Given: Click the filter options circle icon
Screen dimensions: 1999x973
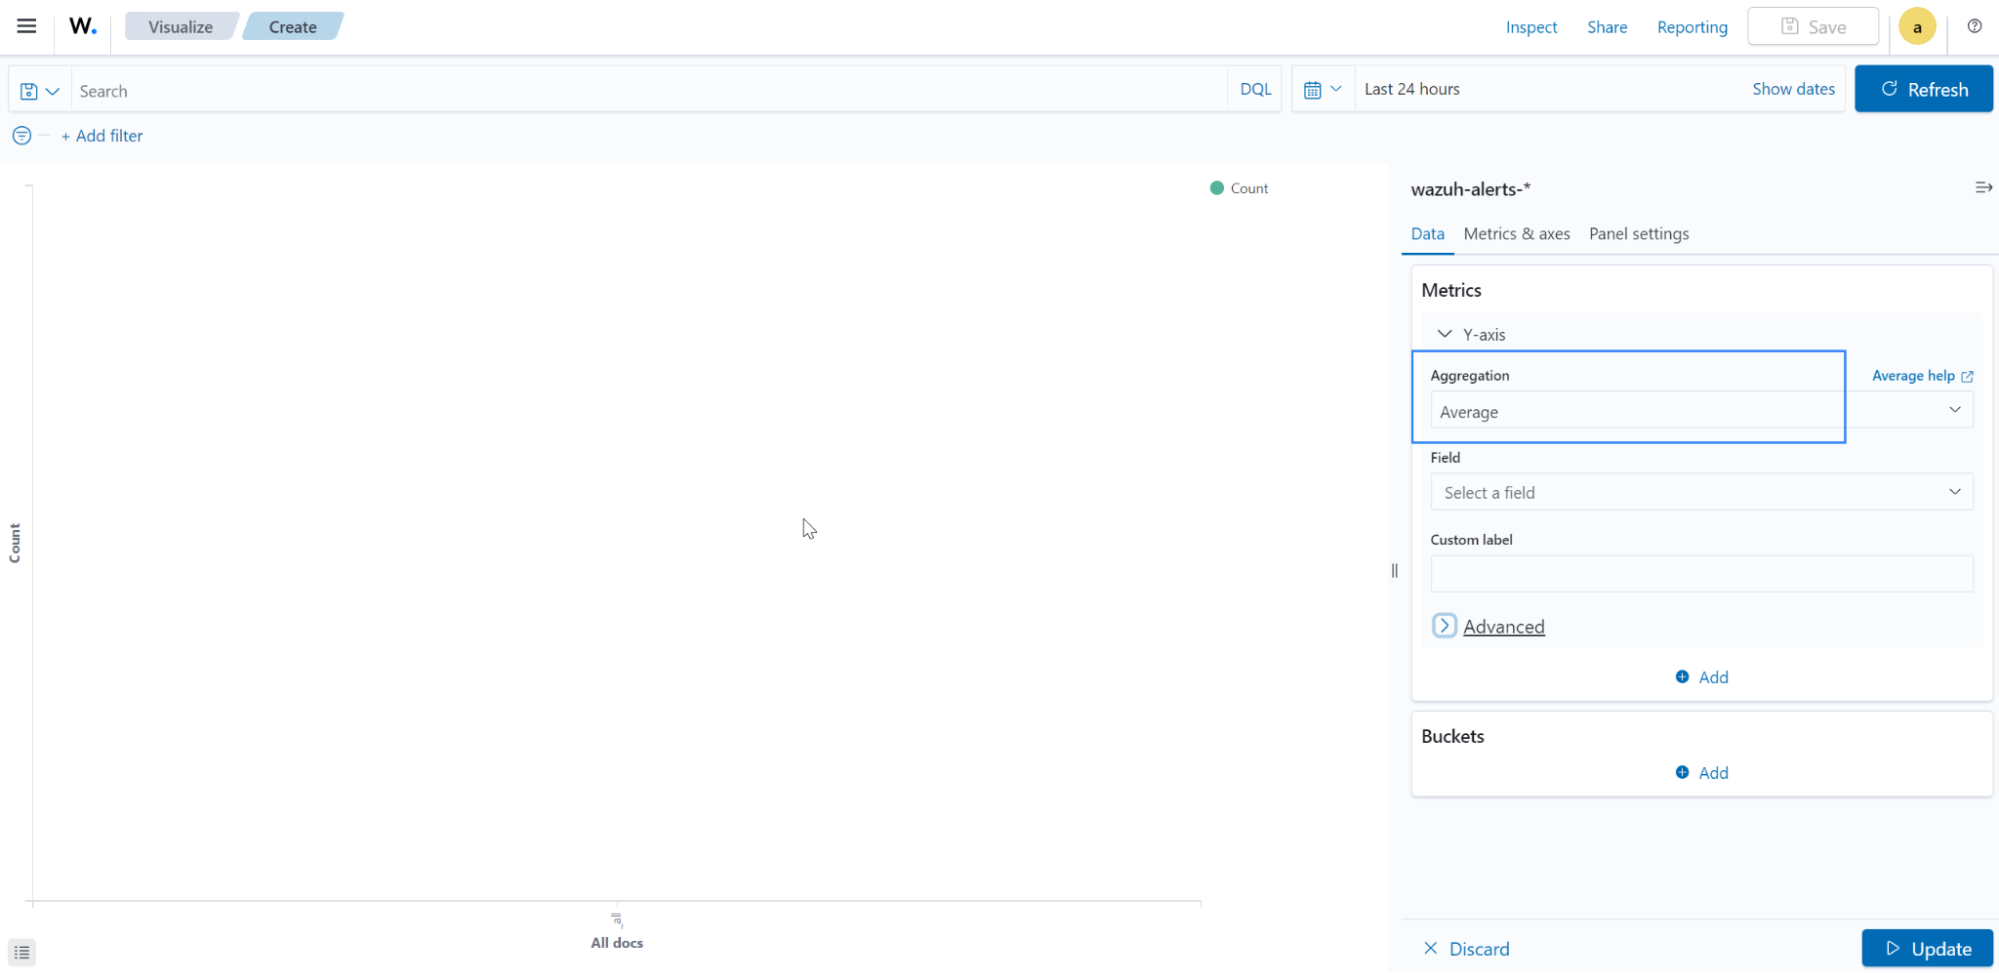Looking at the screenshot, I should (22, 136).
